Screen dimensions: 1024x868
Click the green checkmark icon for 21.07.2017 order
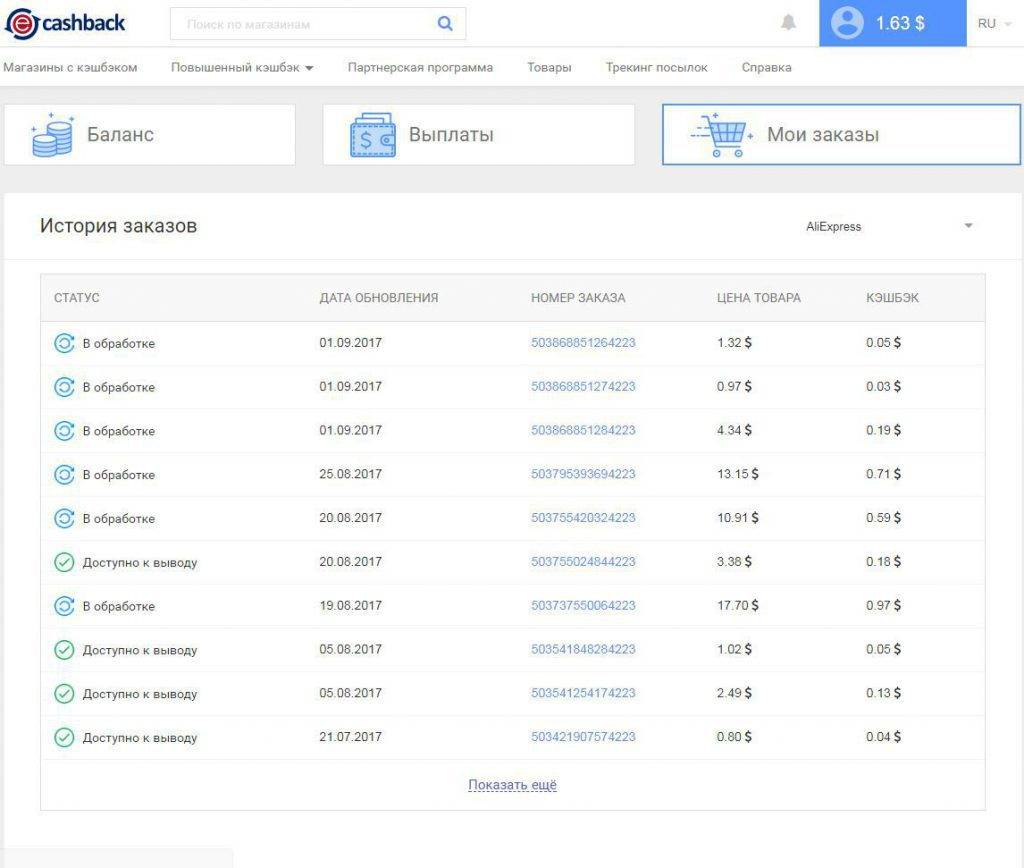click(64, 738)
